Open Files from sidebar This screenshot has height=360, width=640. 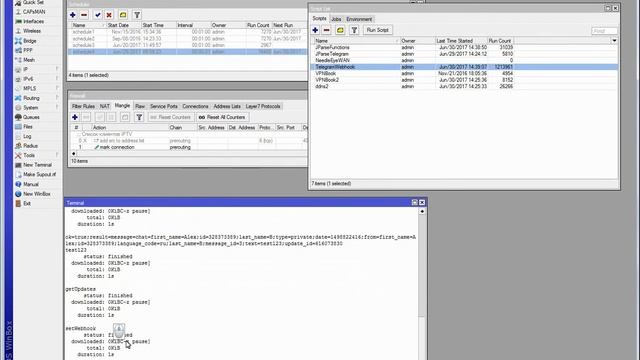[x=28, y=127]
